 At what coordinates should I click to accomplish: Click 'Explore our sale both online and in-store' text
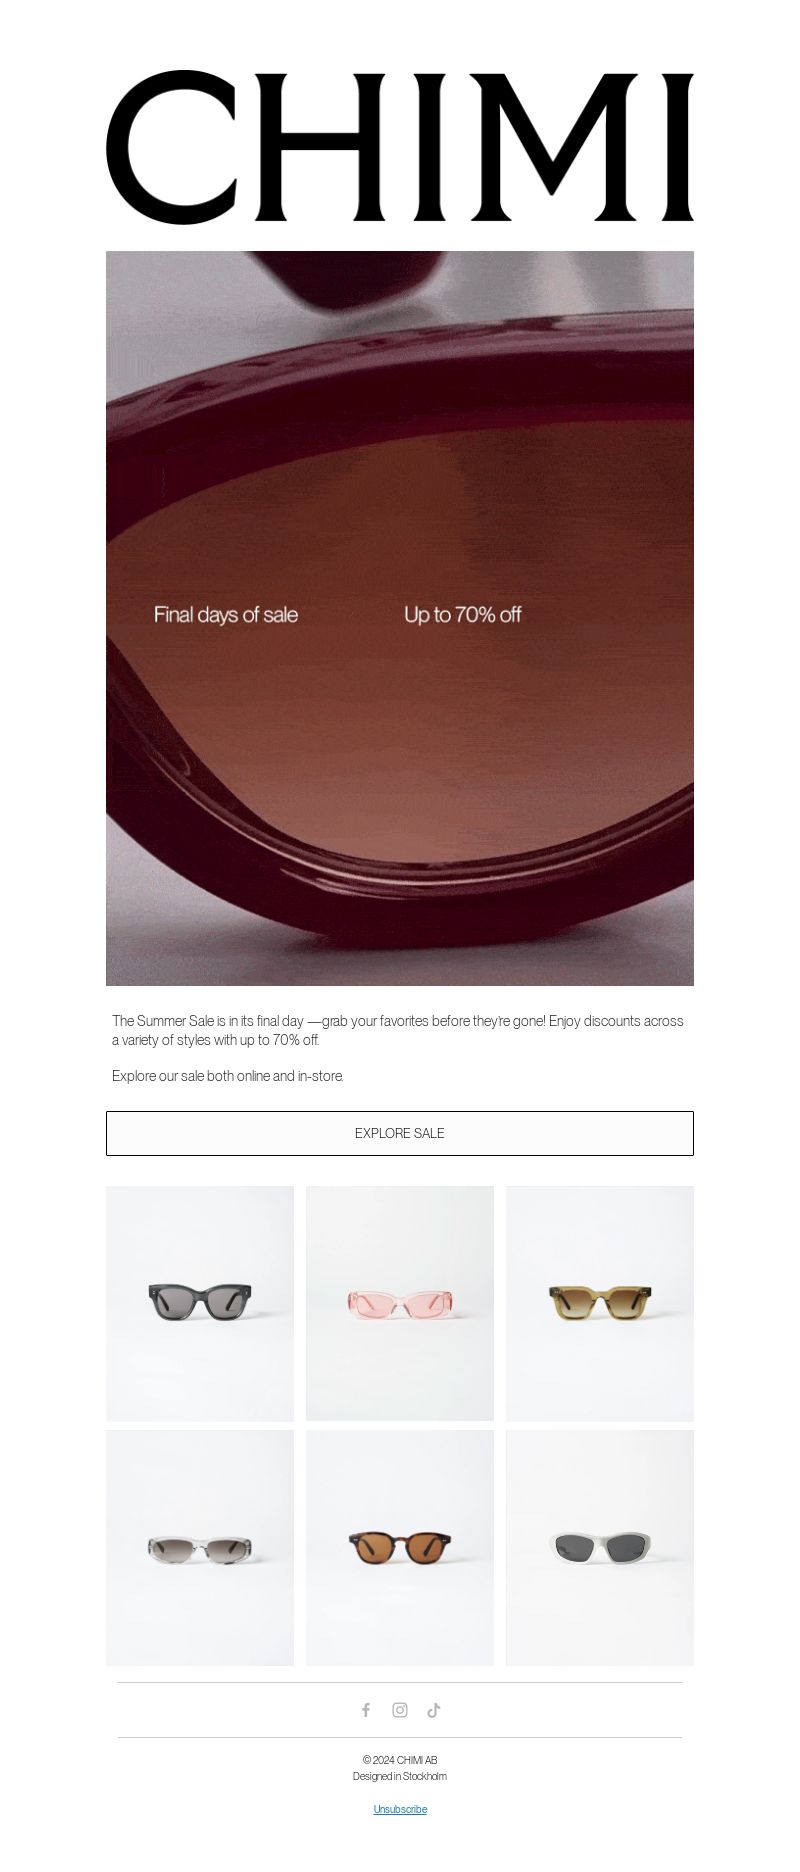point(228,1076)
